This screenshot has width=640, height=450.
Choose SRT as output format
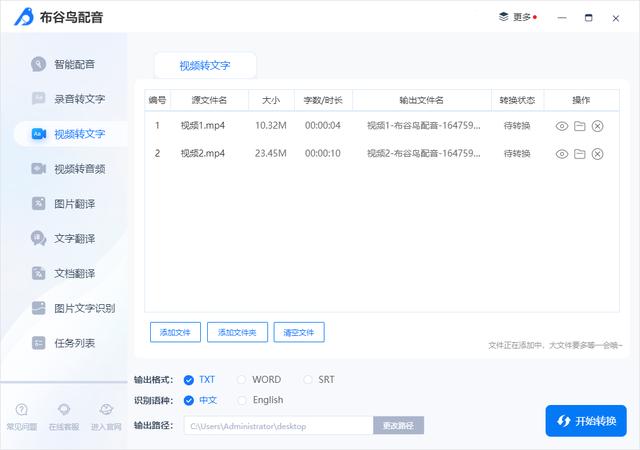[308, 380]
